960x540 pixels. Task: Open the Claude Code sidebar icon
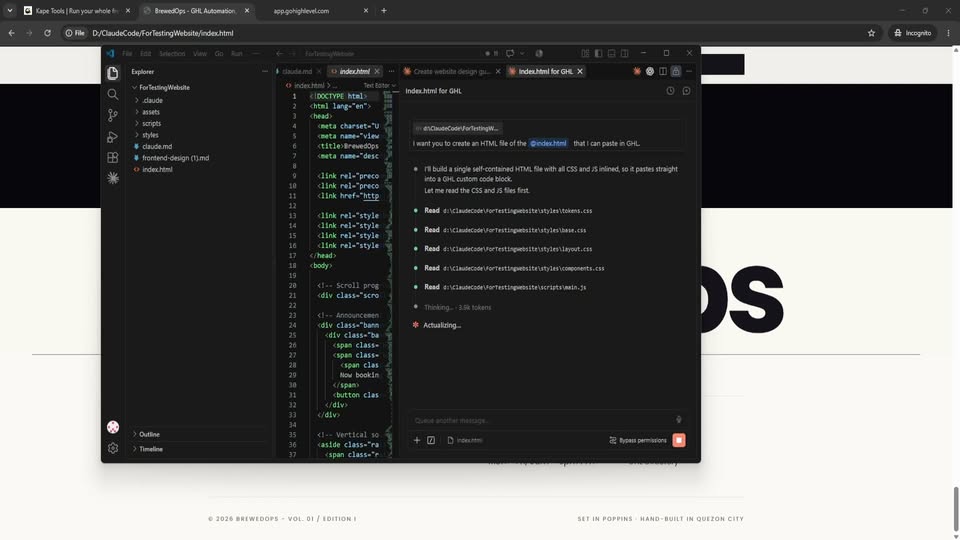click(113, 178)
